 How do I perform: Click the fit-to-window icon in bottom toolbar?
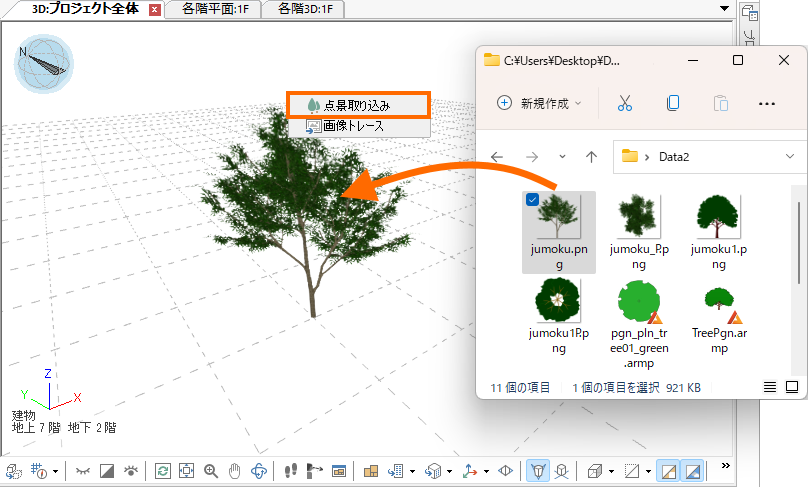tap(186, 470)
